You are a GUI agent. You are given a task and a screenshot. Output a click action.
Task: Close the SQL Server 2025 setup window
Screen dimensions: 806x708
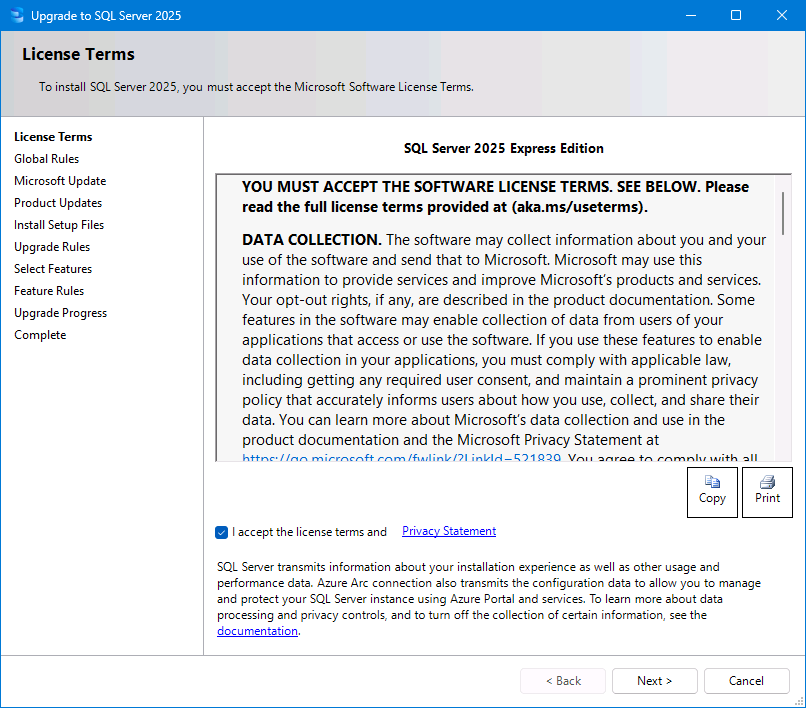tap(782, 15)
